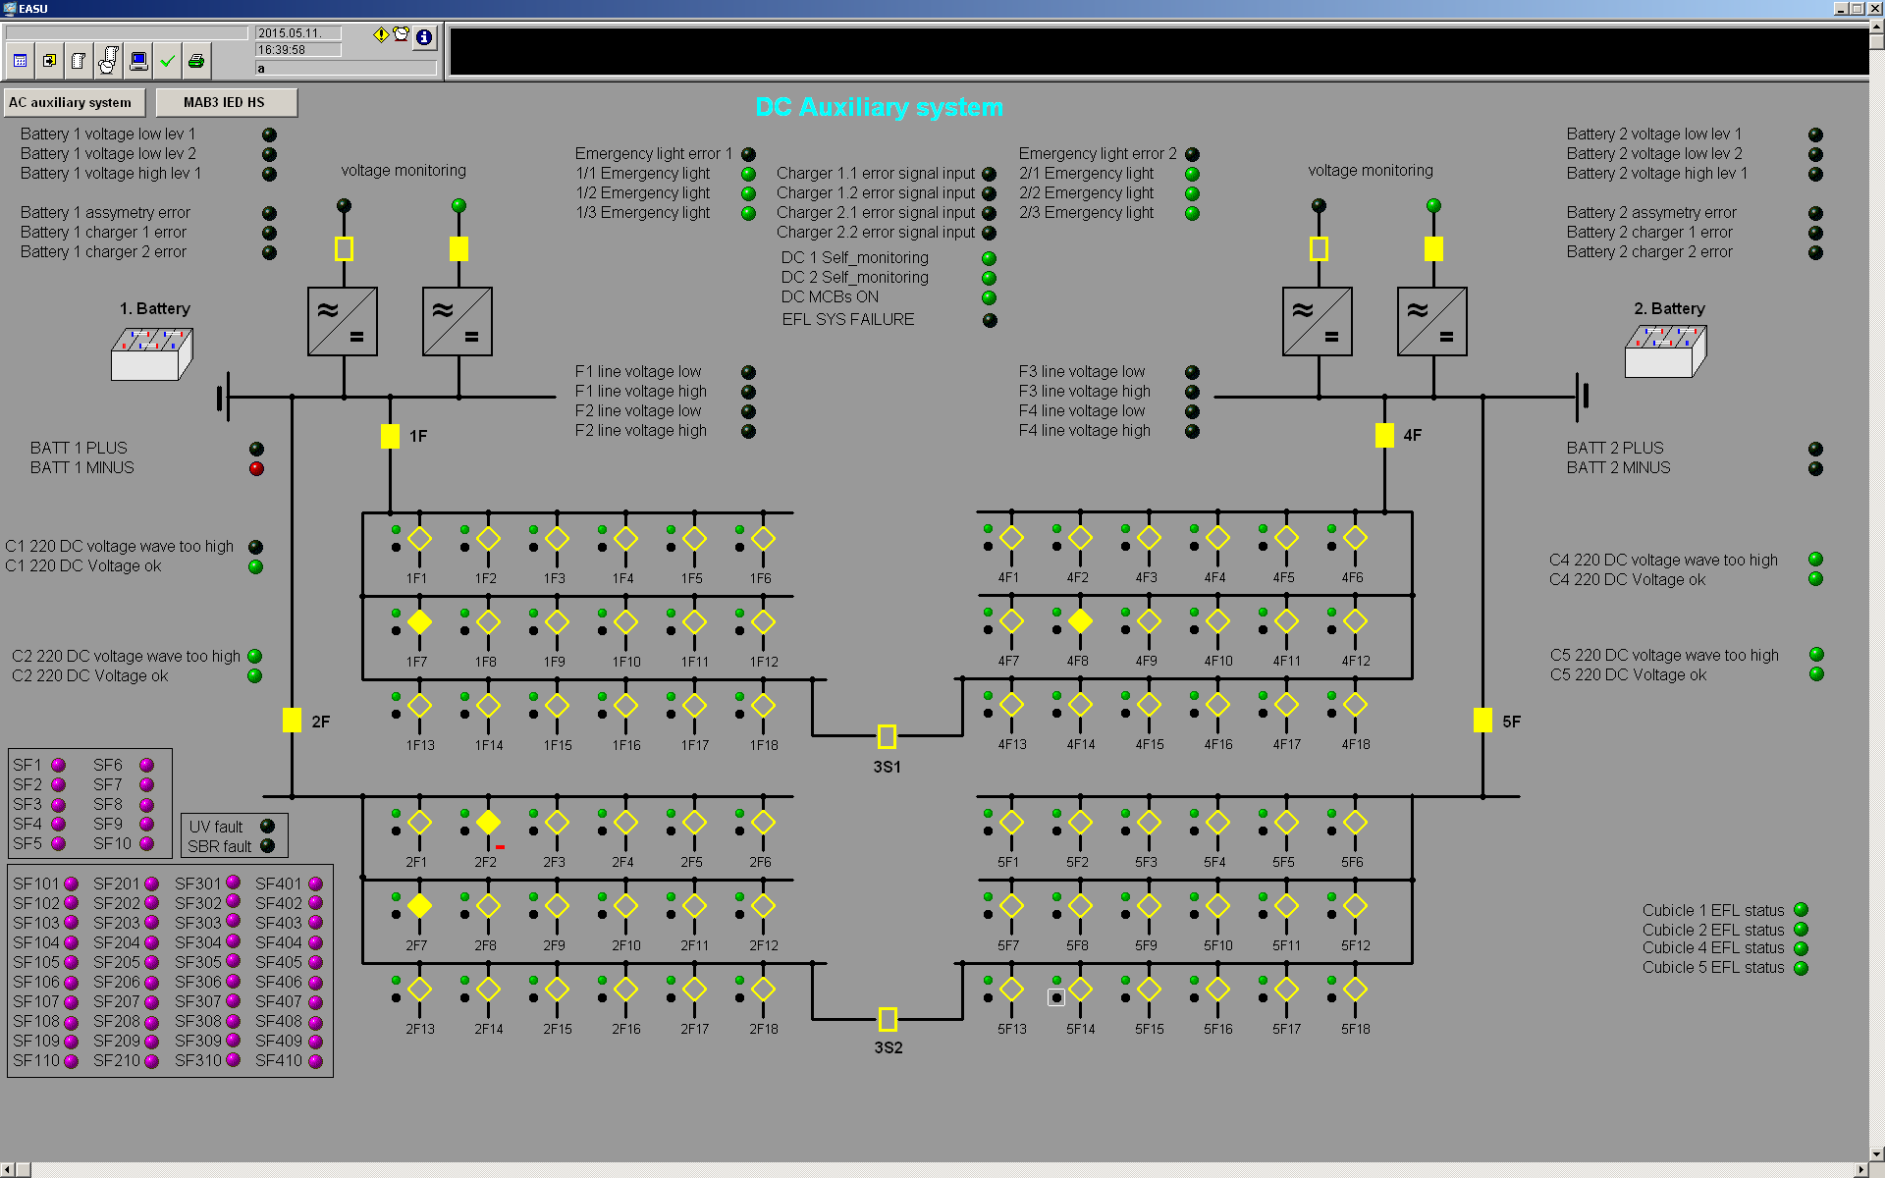Click the yellow export arrow toolbar icon
The image size is (1885, 1178).
49,61
